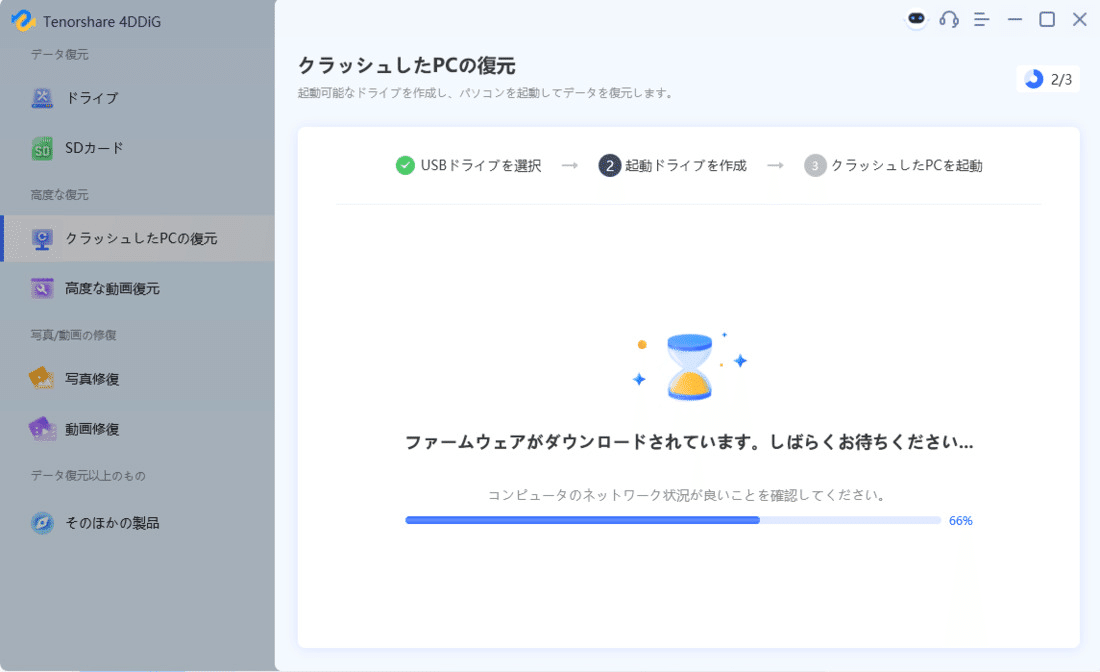Click the 2/3 progress badge

pyautogui.click(x=1048, y=79)
